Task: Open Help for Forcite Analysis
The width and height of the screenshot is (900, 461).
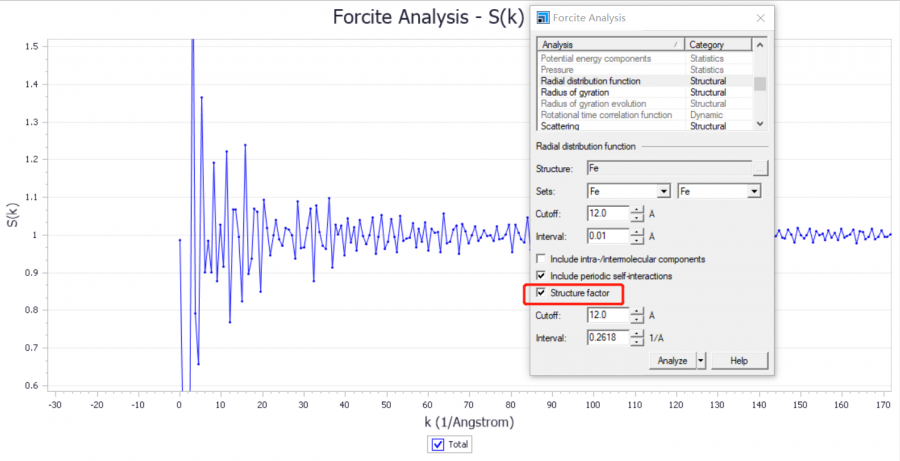Action: (739, 360)
